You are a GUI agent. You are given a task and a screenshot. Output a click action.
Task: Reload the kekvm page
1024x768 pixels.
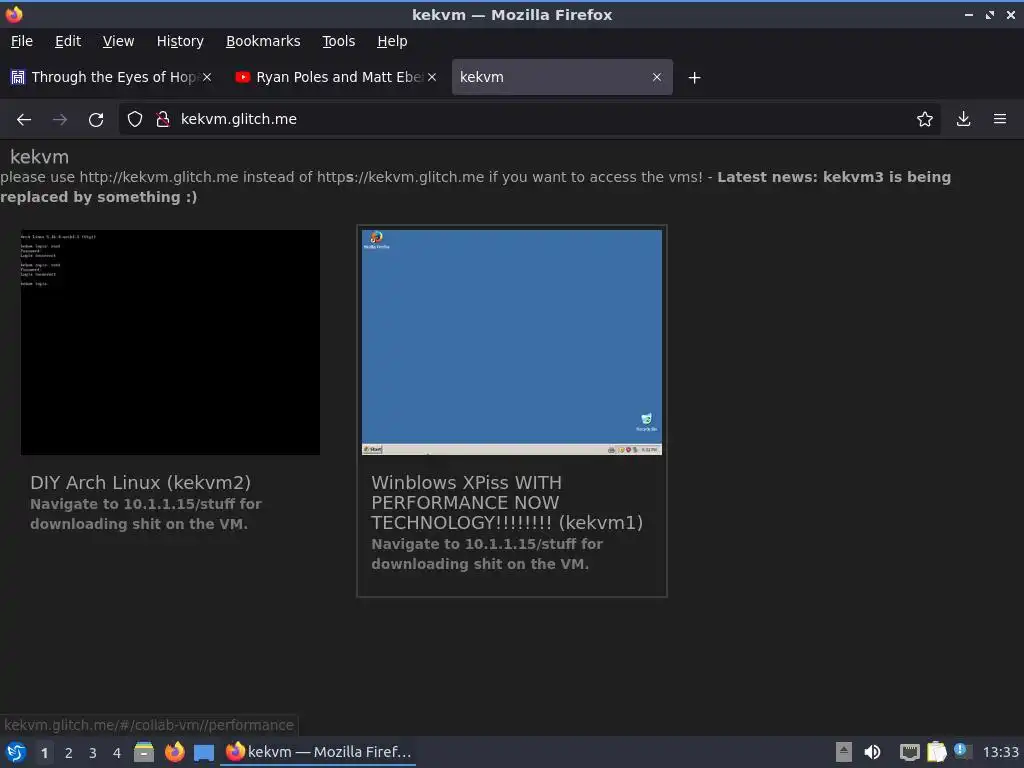click(96, 120)
